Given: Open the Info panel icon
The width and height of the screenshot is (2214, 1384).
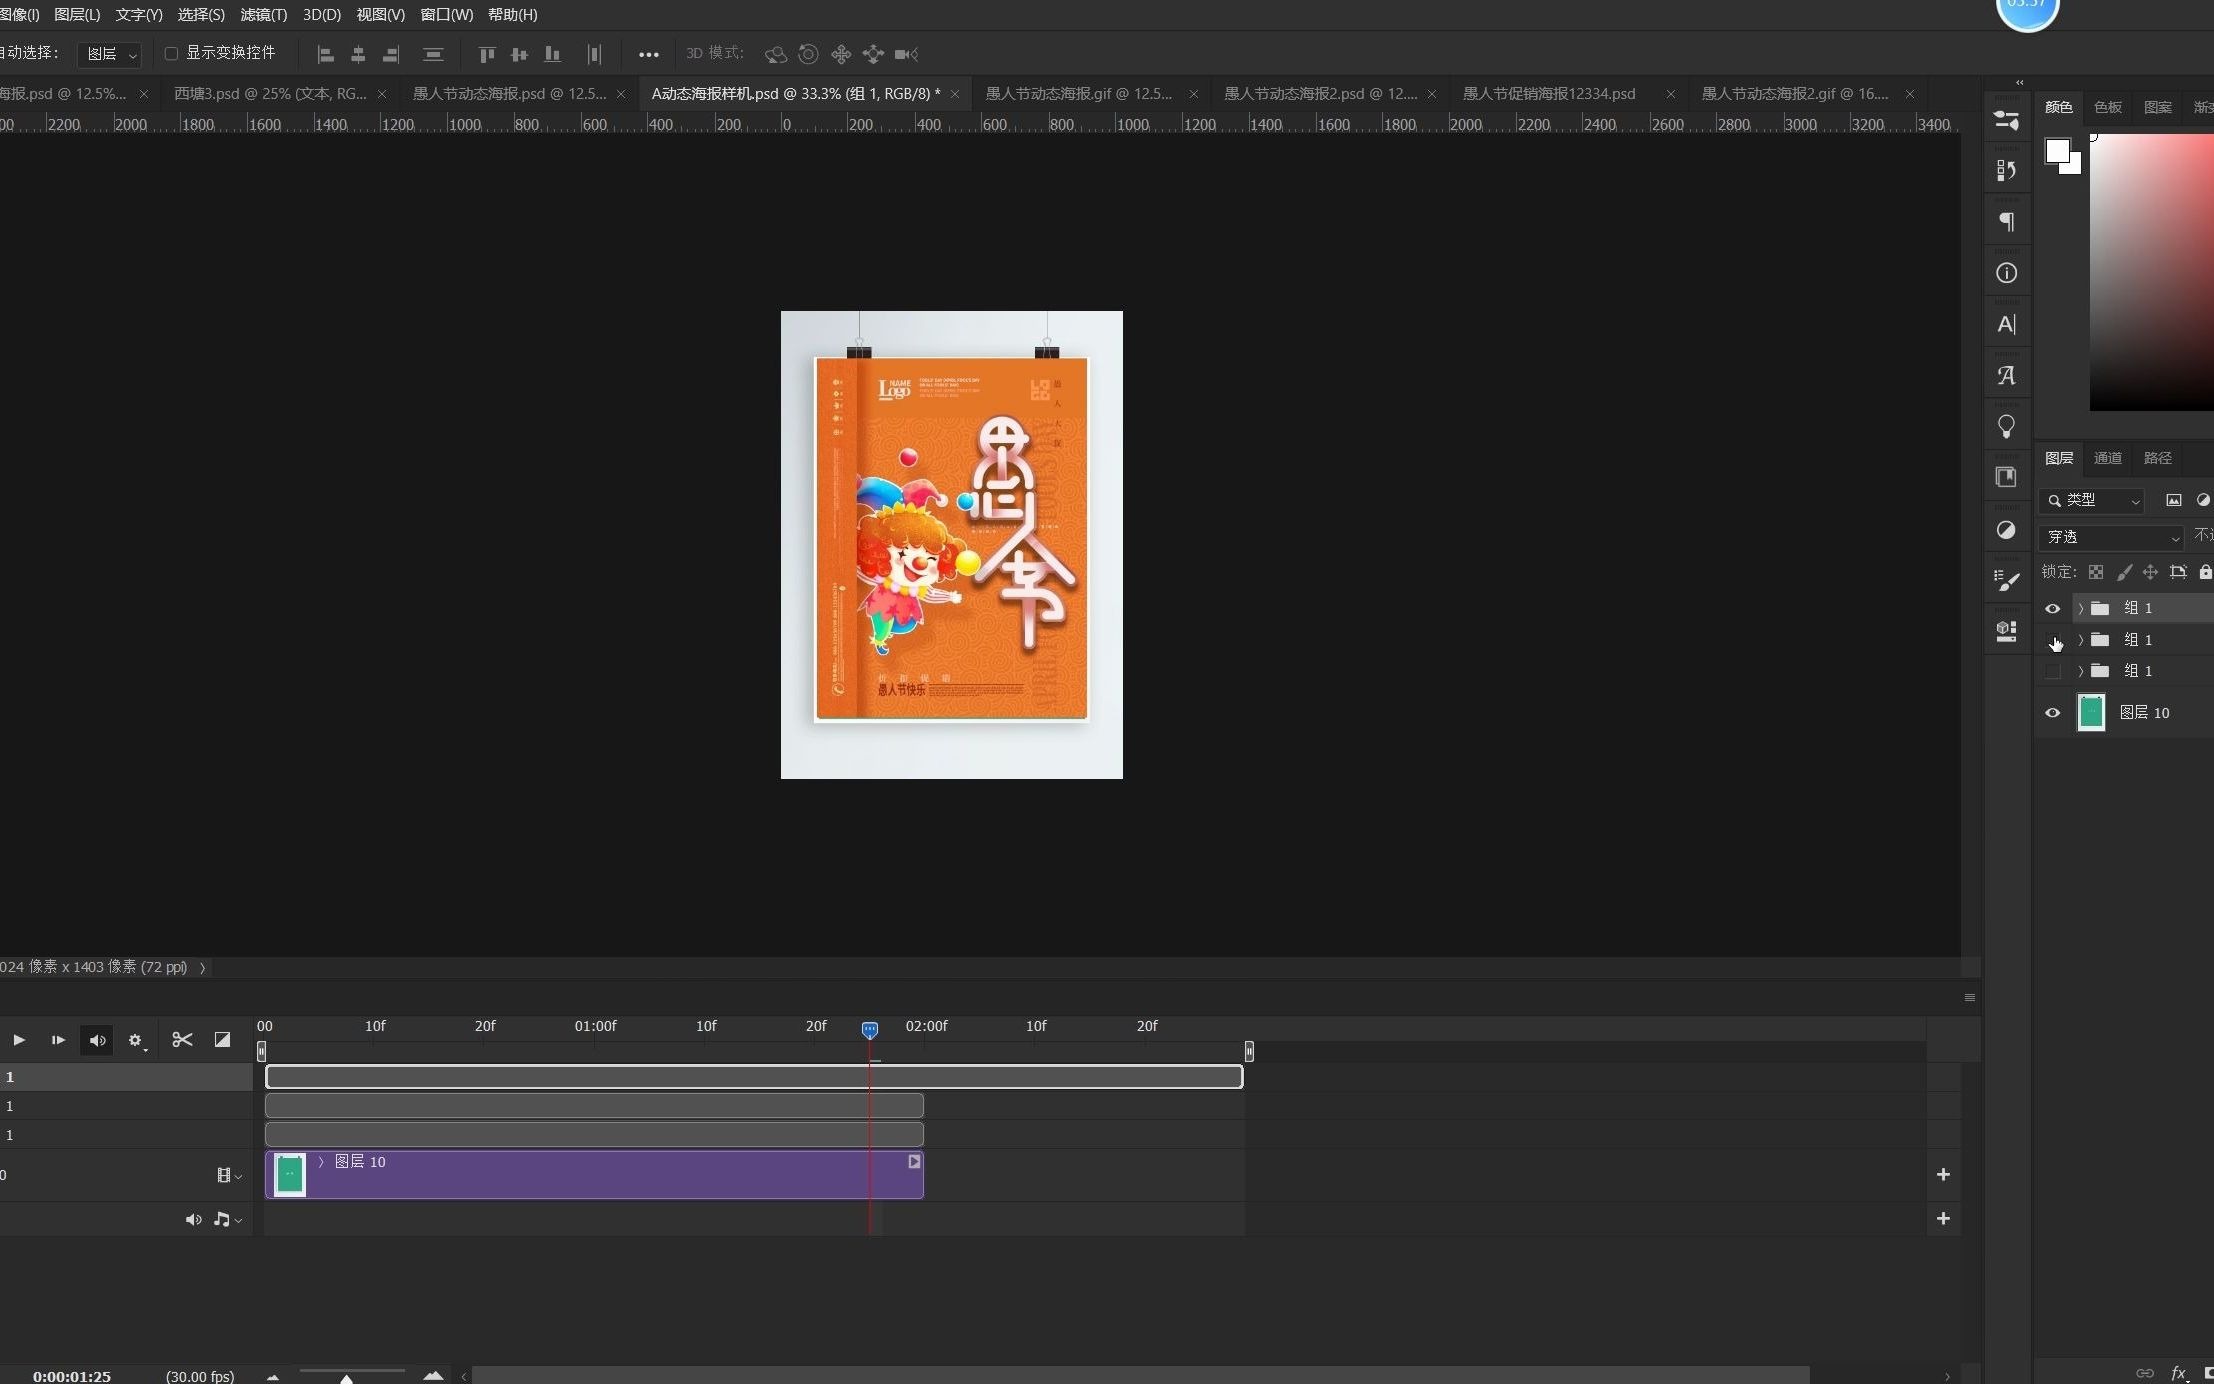Looking at the screenshot, I should (x=2006, y=273).
